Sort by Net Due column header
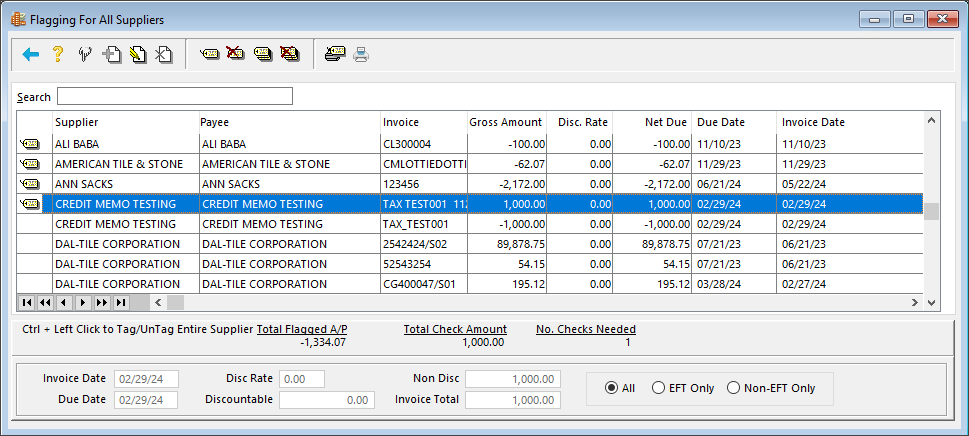Screen dimensions: 969x436 [652, 122]
